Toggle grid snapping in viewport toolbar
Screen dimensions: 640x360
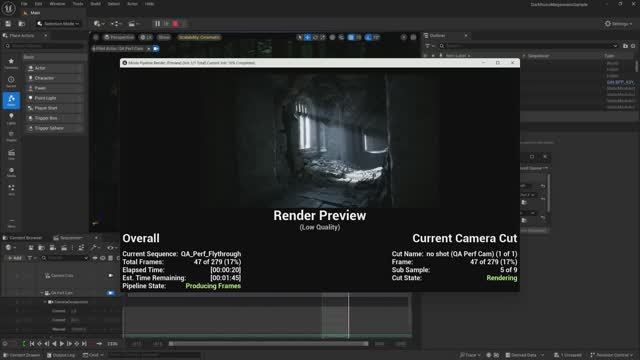coord(351,37)
